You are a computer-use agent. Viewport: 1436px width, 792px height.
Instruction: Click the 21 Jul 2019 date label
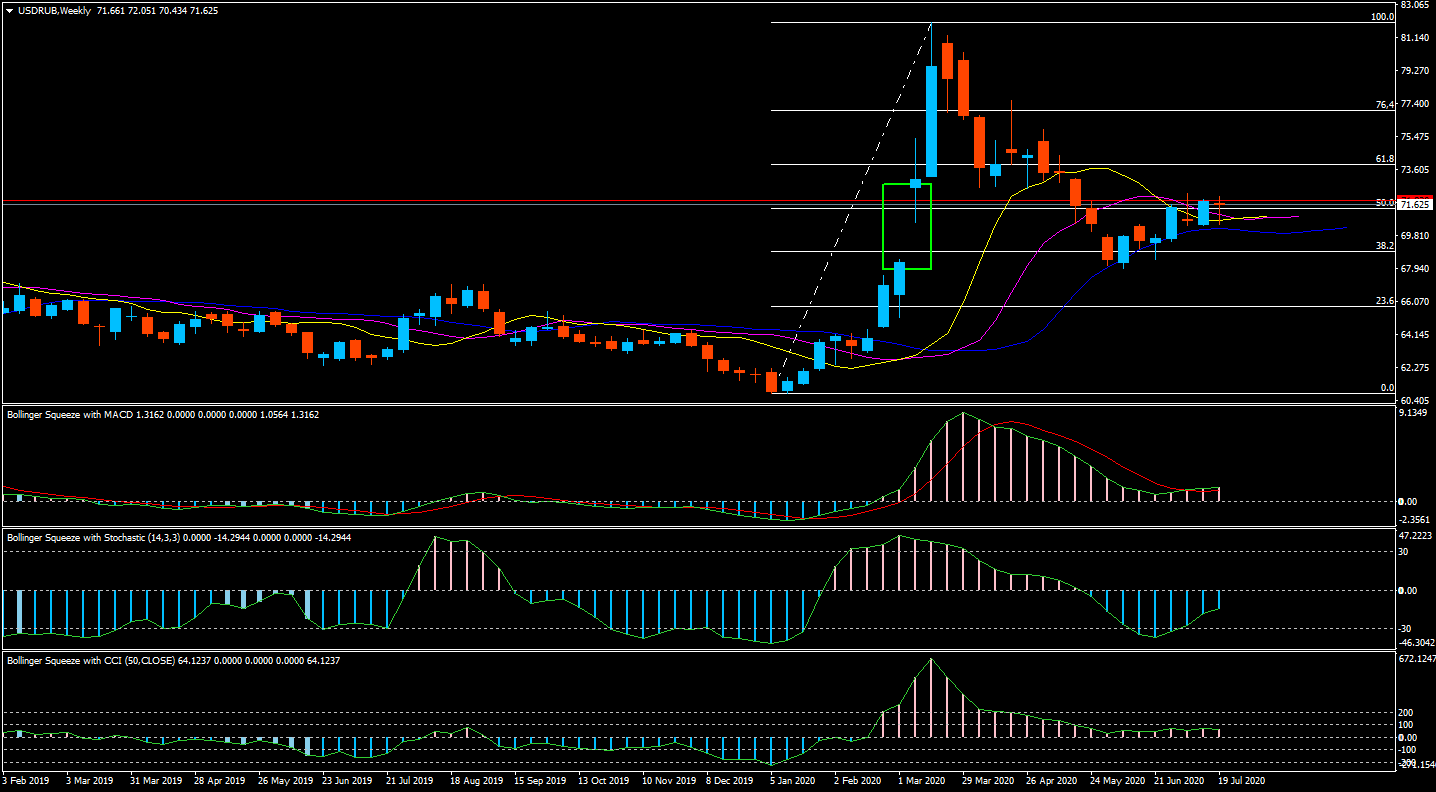pyautogui.click(x=410, y=779)
